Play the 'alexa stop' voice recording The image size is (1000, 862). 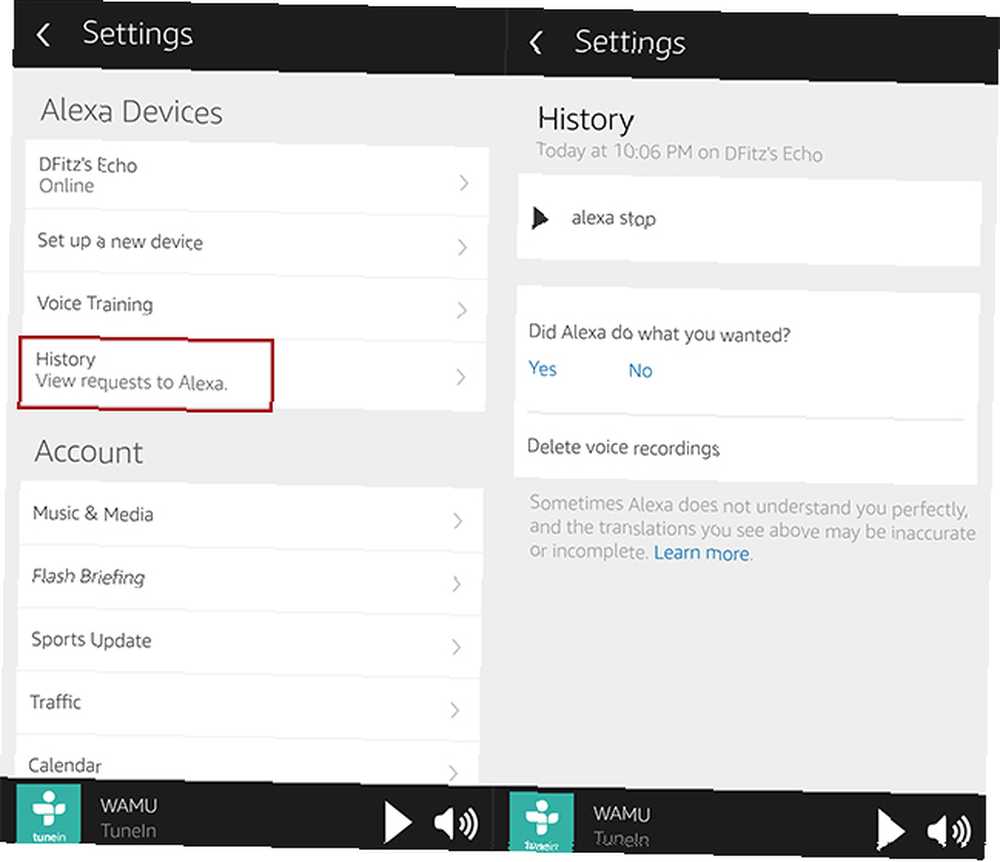coord(540,218)
